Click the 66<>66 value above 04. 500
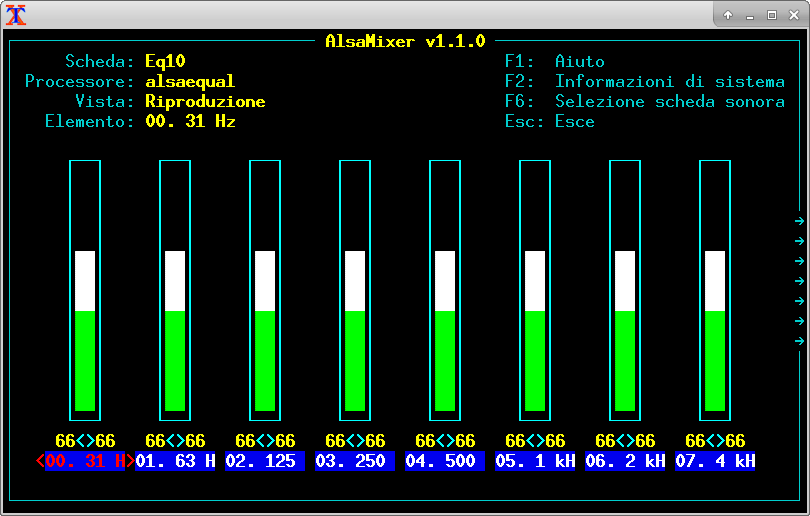The image size is (810, 516). point(445,441)
